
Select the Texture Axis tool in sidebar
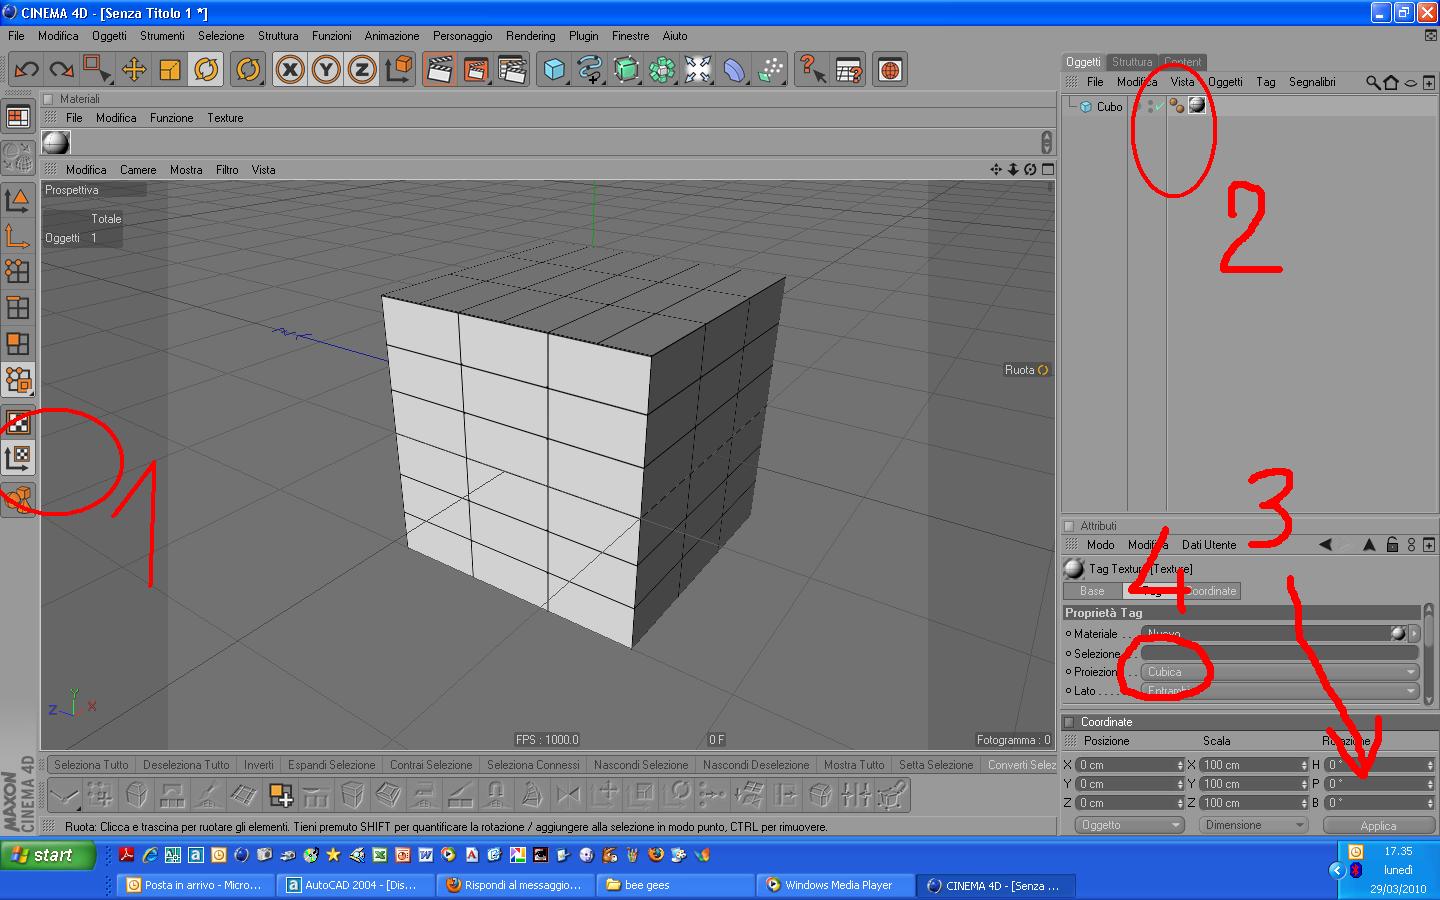click(18, 458)
